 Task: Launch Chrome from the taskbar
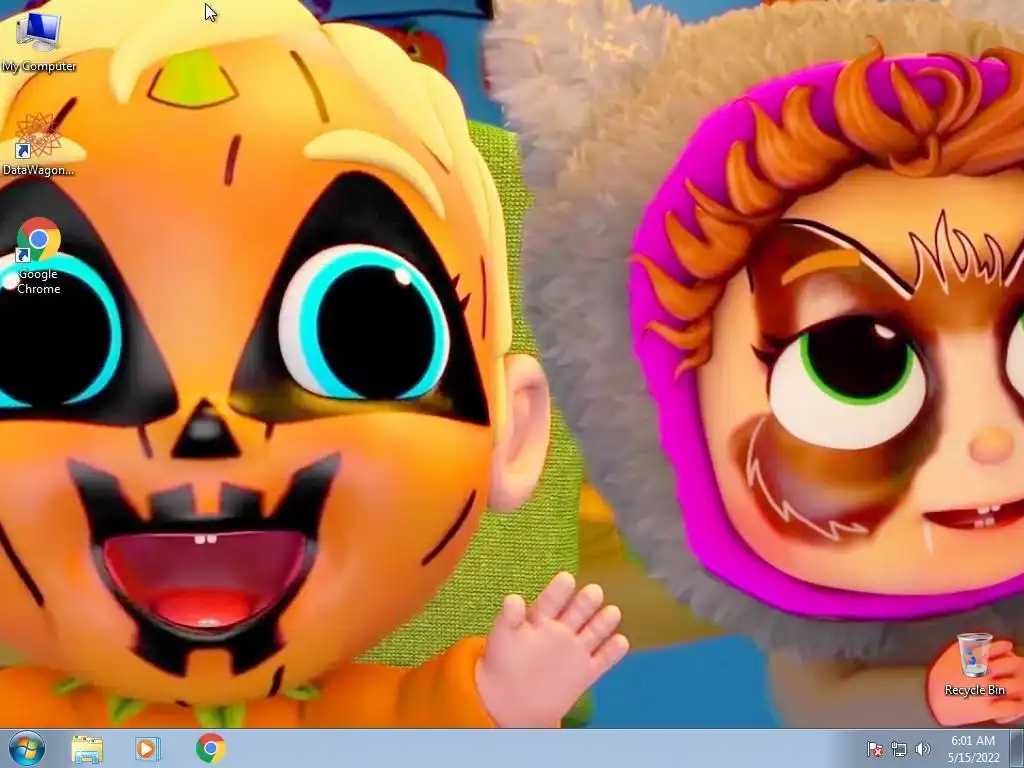[210, 748]
